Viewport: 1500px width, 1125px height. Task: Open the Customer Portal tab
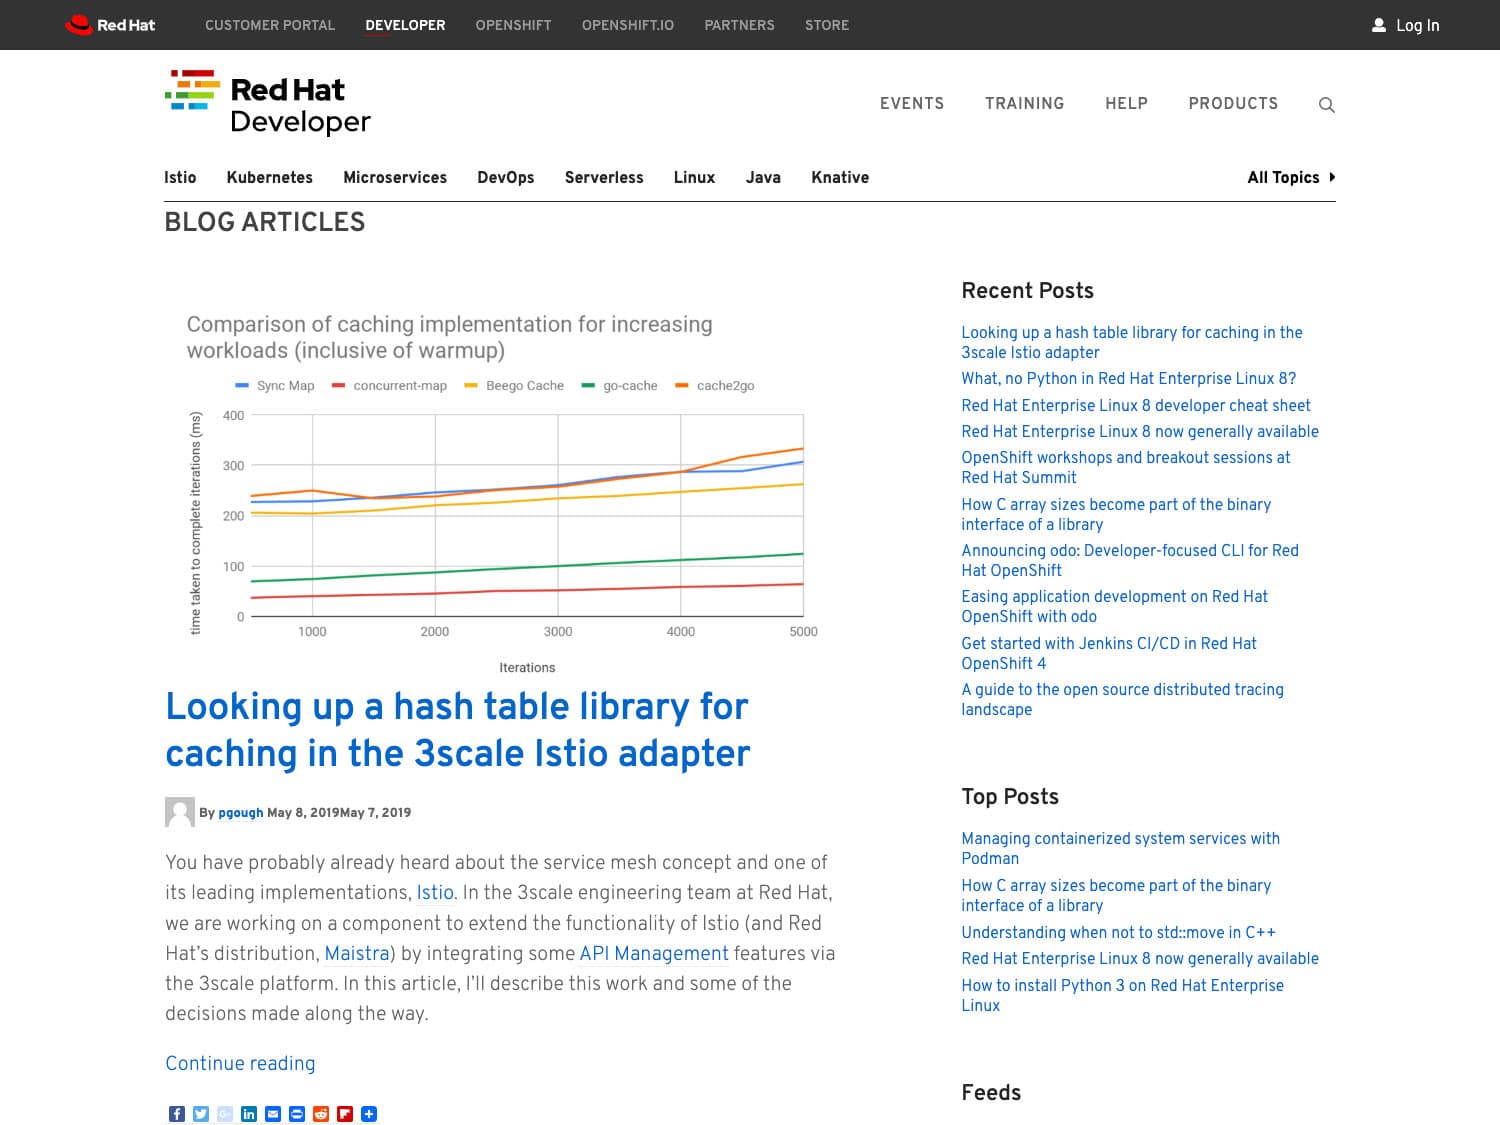270,25
